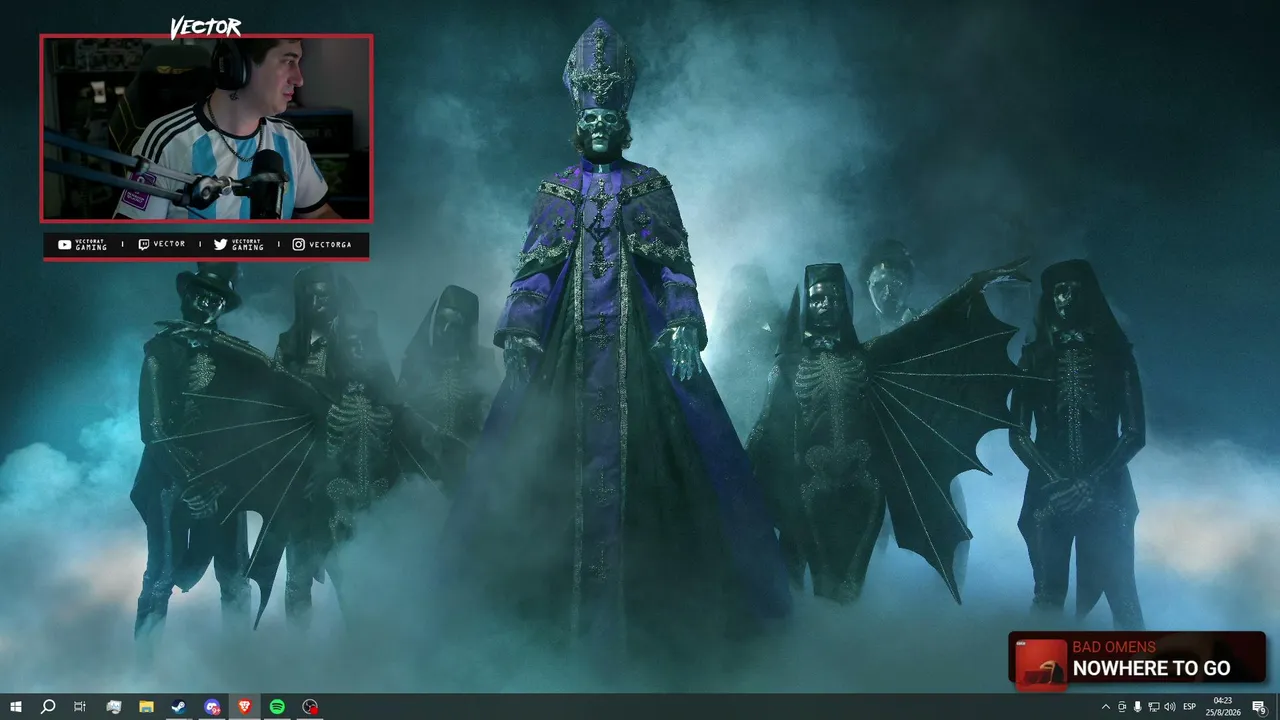Switch to Steam on the taskbar
Screen dimensions: 1280x720
179,707
